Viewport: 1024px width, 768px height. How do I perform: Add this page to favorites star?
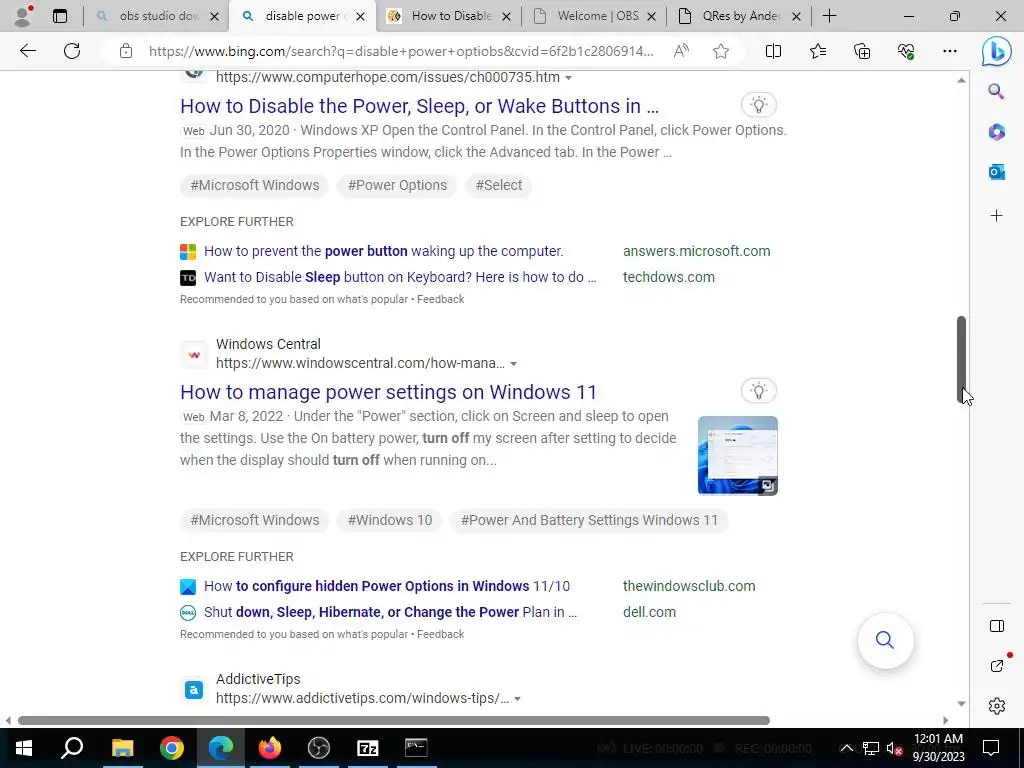pos(721,51)
